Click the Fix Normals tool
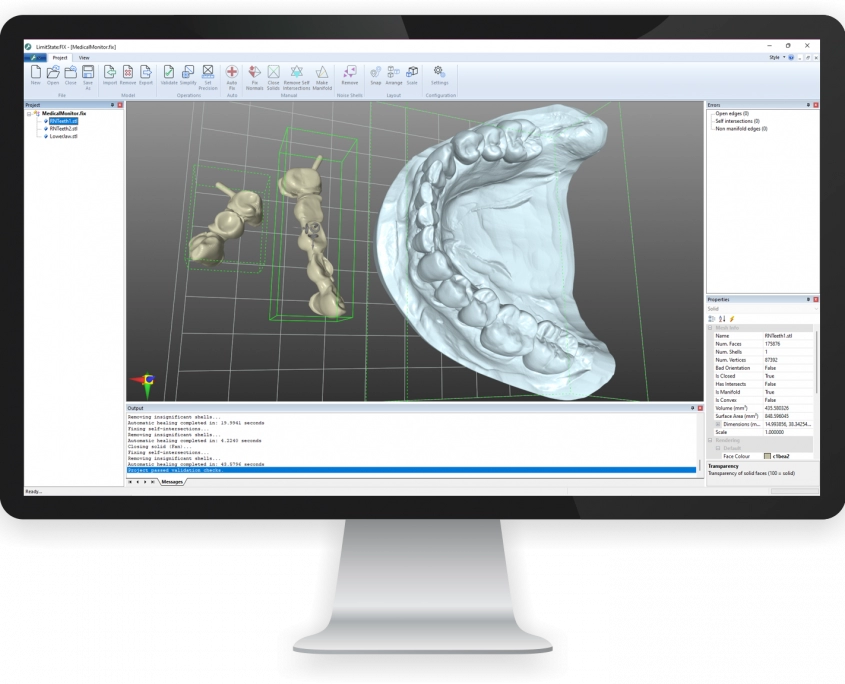The height and width of the screenshot is (684, 845). 254,74
